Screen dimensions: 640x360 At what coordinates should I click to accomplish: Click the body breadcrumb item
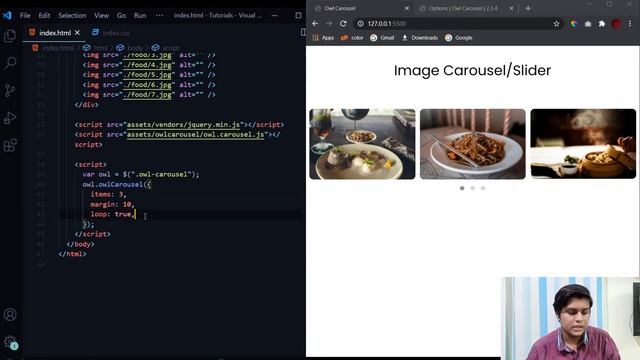135,48
